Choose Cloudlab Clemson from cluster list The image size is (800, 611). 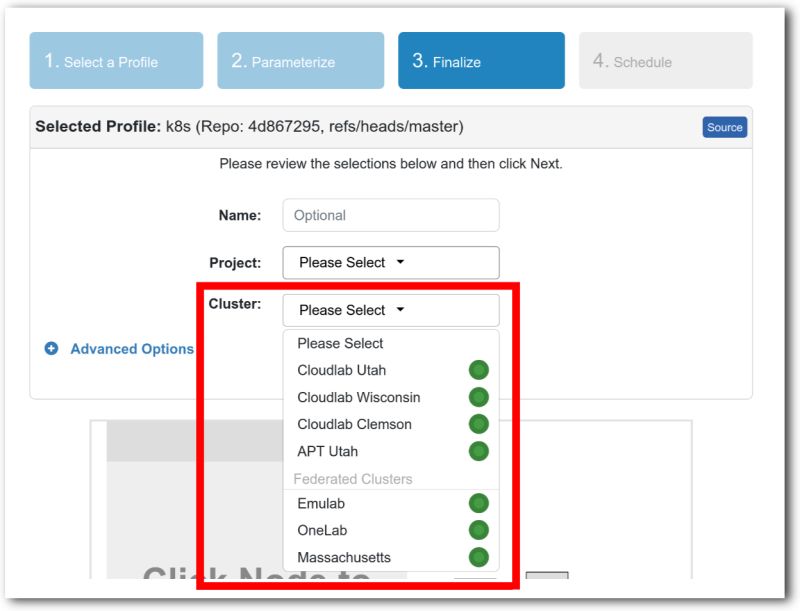pos(391,424)
